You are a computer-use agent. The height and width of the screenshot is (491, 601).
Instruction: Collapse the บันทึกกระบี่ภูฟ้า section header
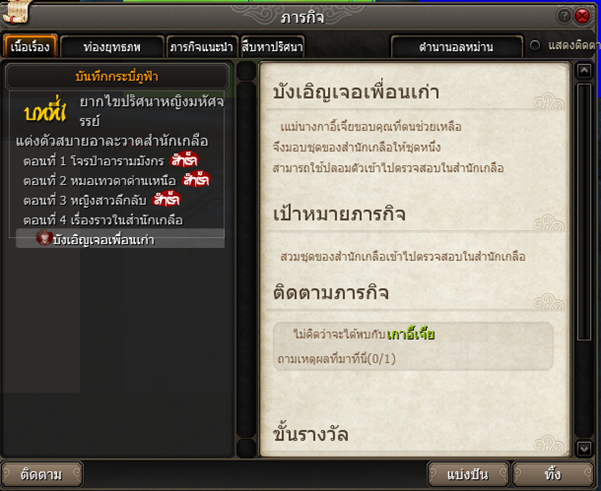(117, 77)
